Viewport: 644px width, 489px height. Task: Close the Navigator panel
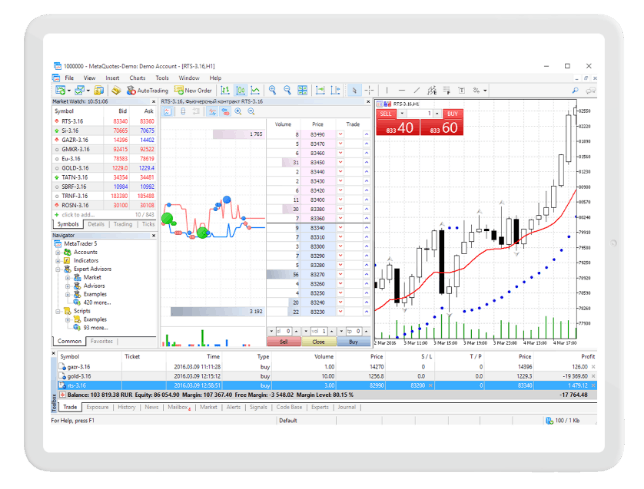[x=154, y=235]
